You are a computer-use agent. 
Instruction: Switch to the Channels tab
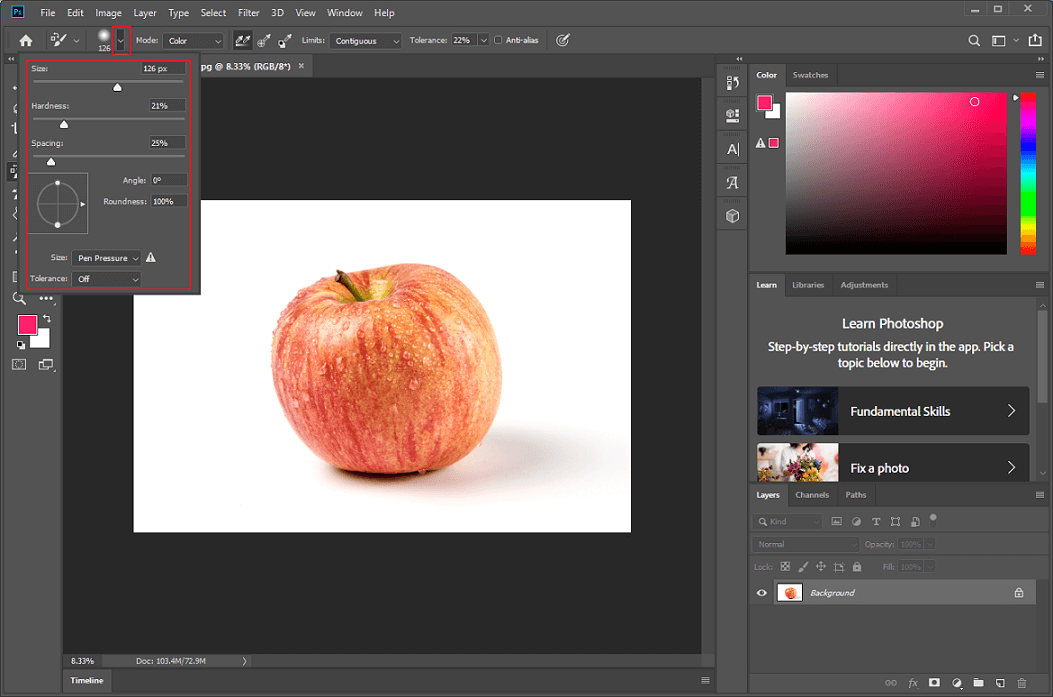[x=812, y=495]
